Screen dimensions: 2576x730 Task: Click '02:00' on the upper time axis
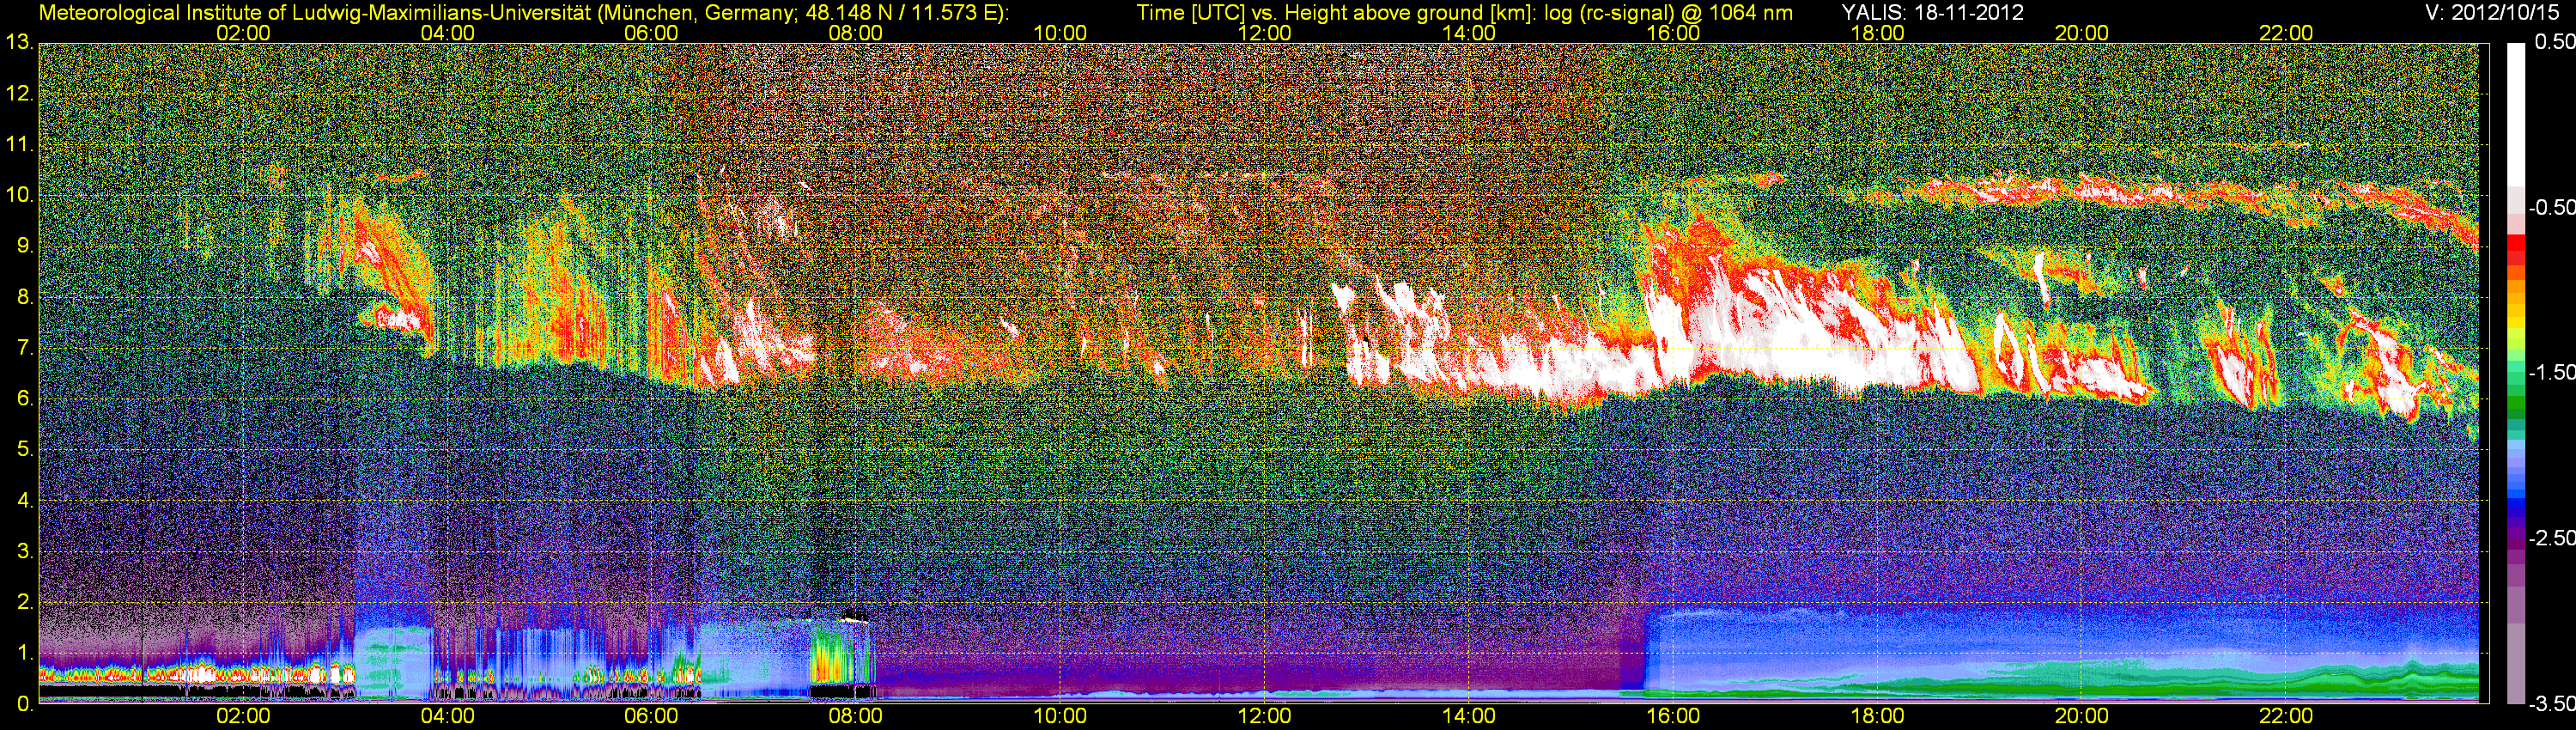pos(243,33)
